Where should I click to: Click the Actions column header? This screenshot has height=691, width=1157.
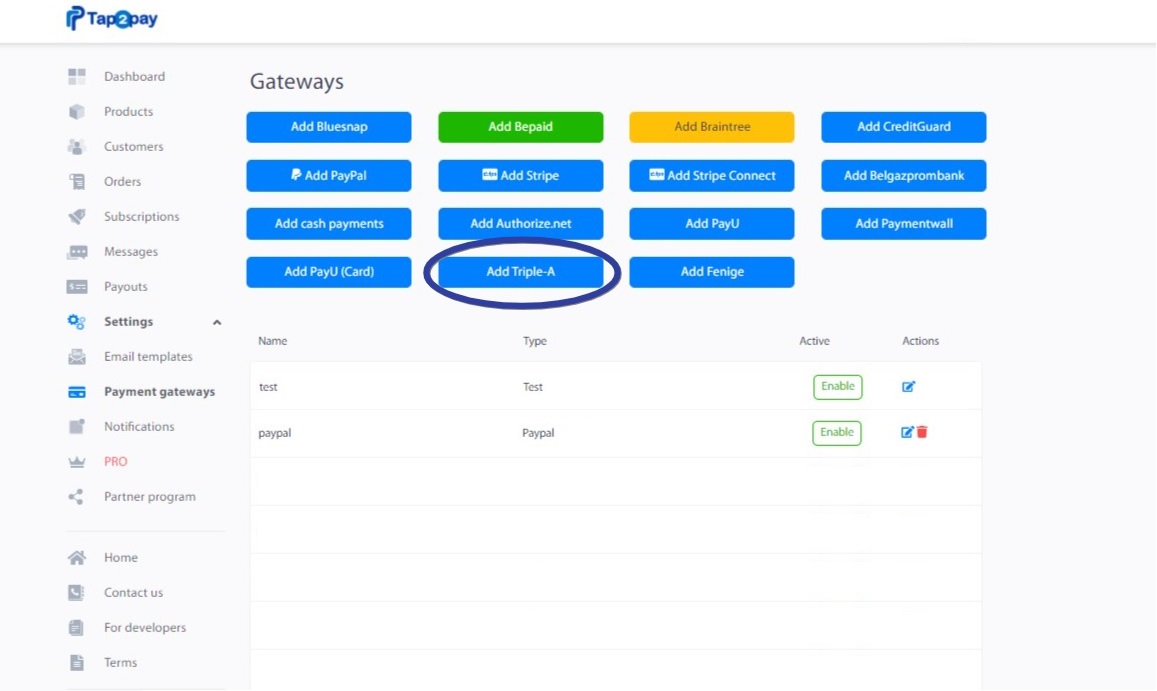(920, 341)
